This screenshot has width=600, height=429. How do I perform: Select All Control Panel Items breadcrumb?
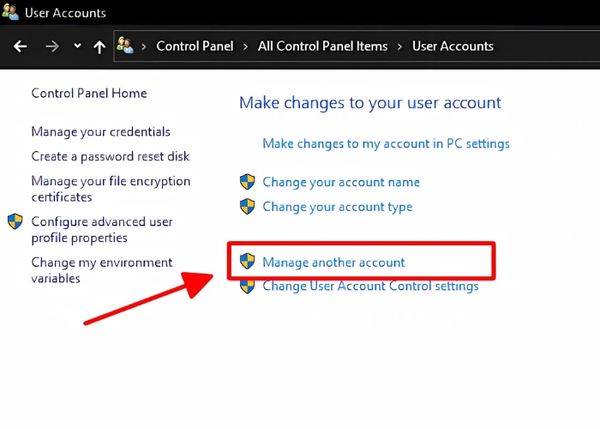tap(323, 46)
